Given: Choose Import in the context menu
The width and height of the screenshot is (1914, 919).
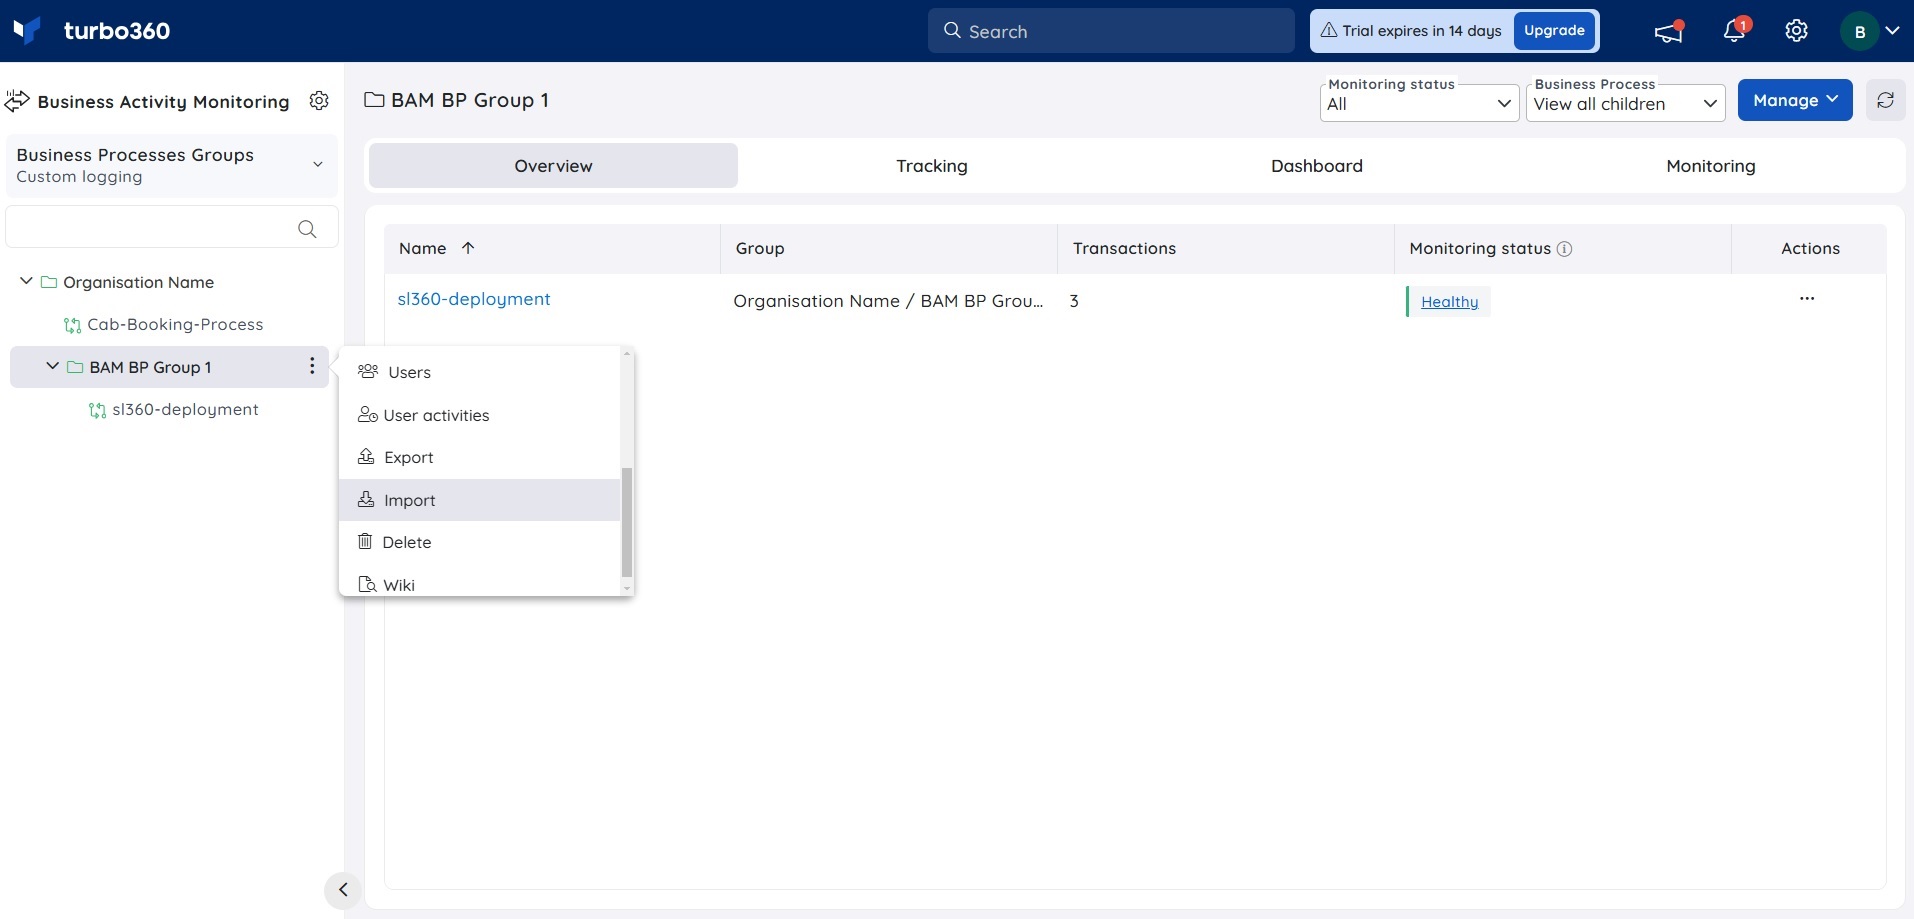Looking at the screenshot, I should click(480, 500).
